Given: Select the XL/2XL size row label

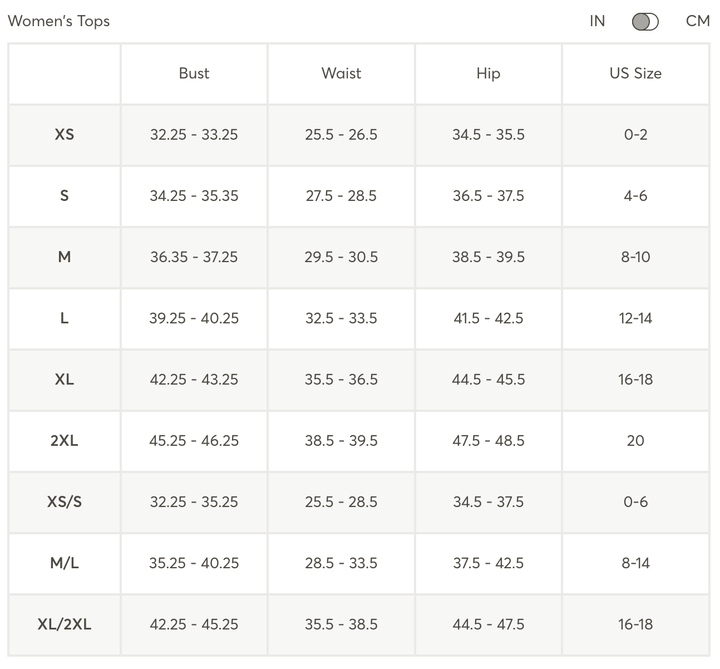Looking at the screenshot, I should click(64, 624).
